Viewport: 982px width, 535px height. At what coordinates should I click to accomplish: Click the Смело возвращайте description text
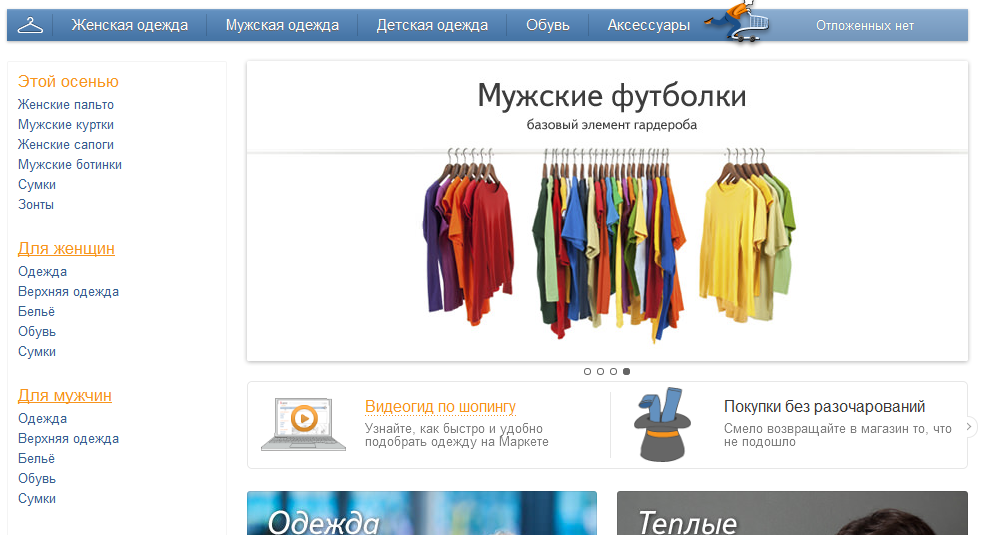click(837, 435)
